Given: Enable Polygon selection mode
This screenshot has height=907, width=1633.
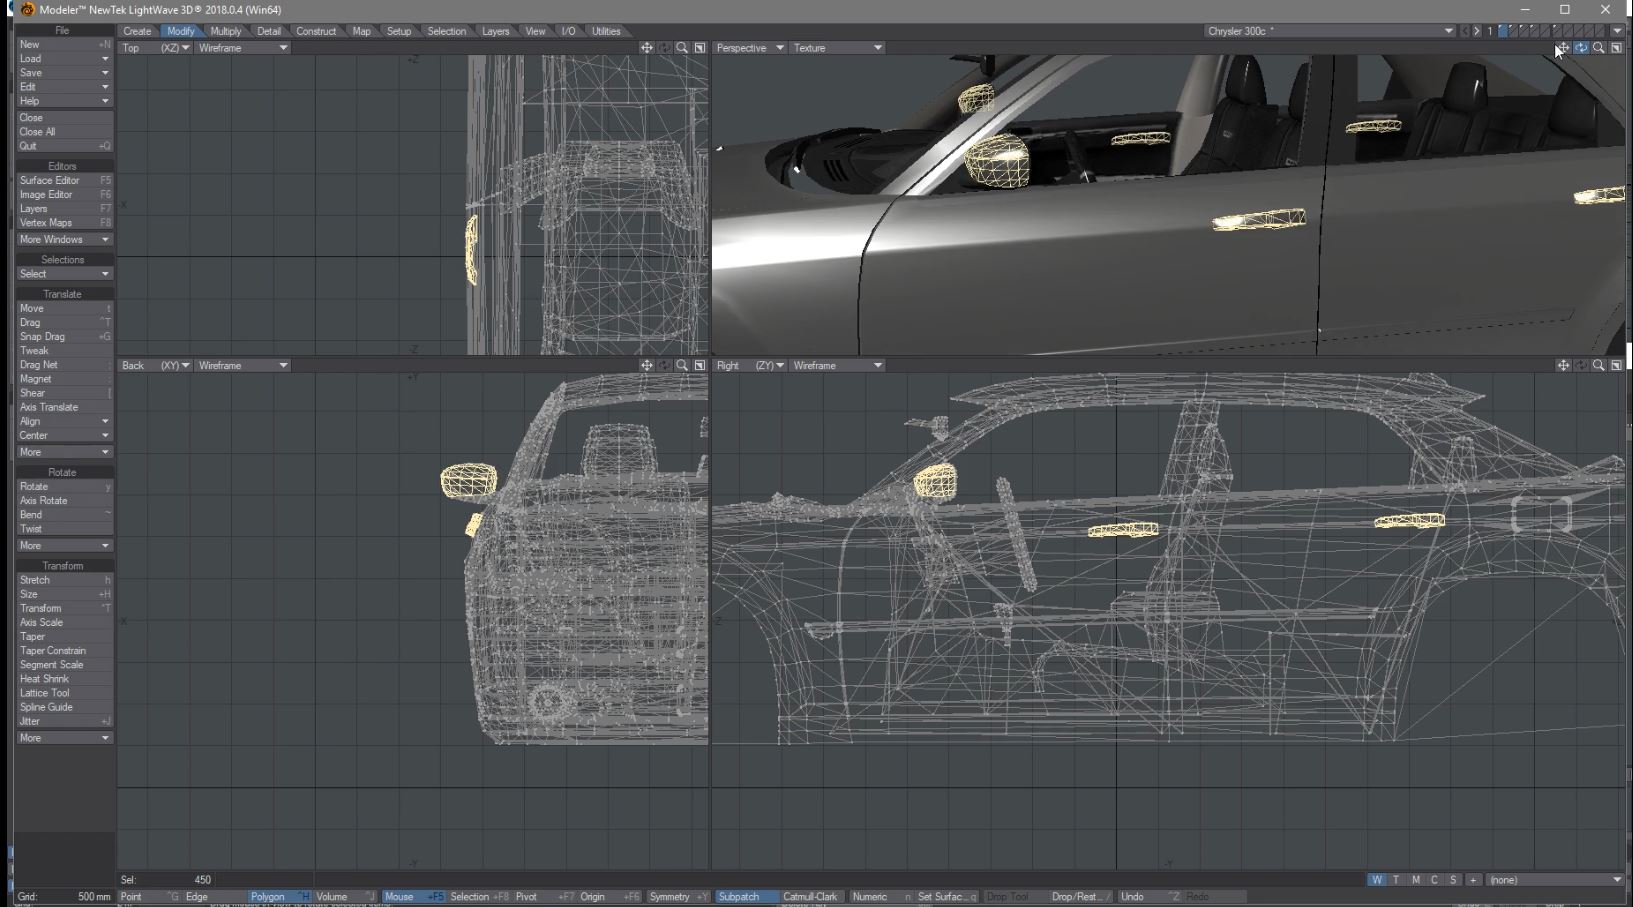Looking at the screenshot, I should point(268,897).
